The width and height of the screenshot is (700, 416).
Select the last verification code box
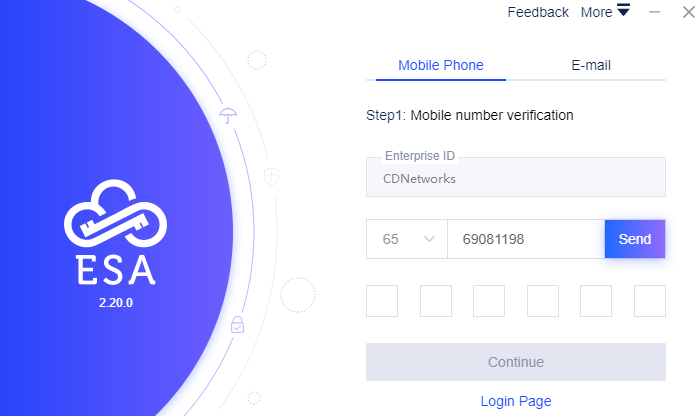(x=650, y=301)
